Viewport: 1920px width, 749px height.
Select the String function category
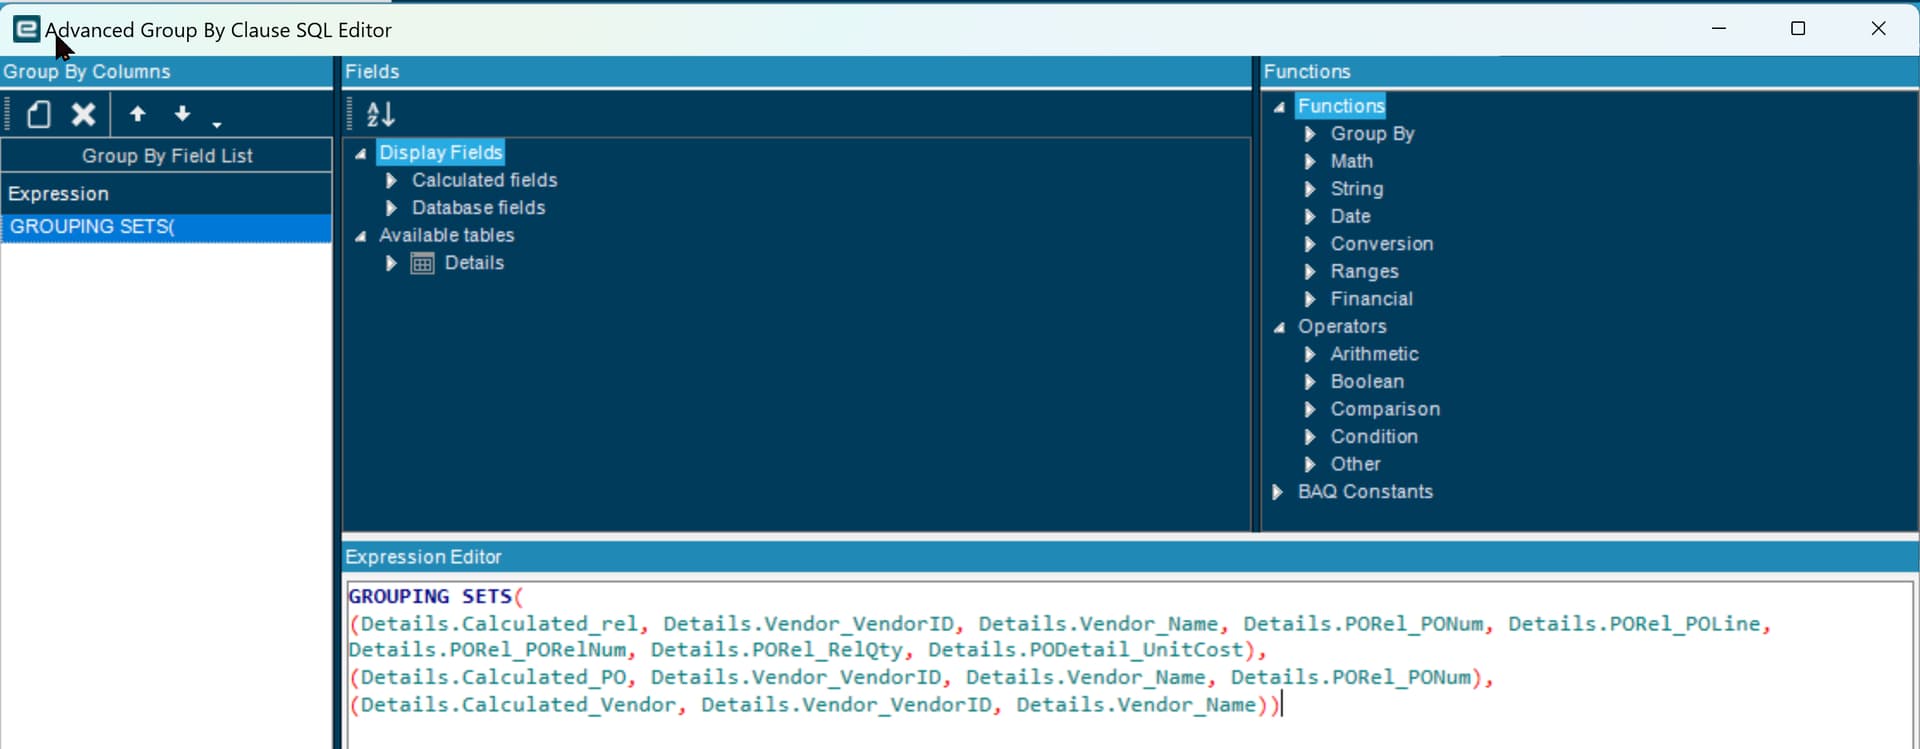pyautogui.click(x=1357, y=188)
